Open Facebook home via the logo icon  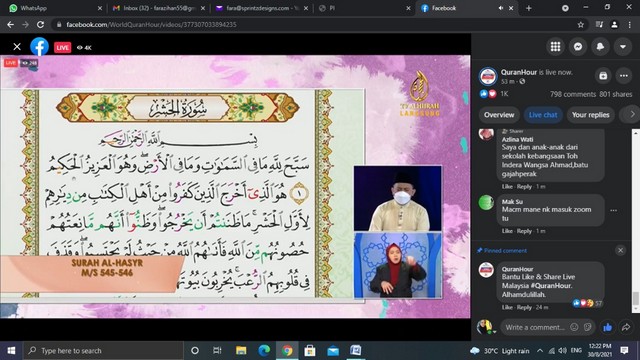click(40, 47)
